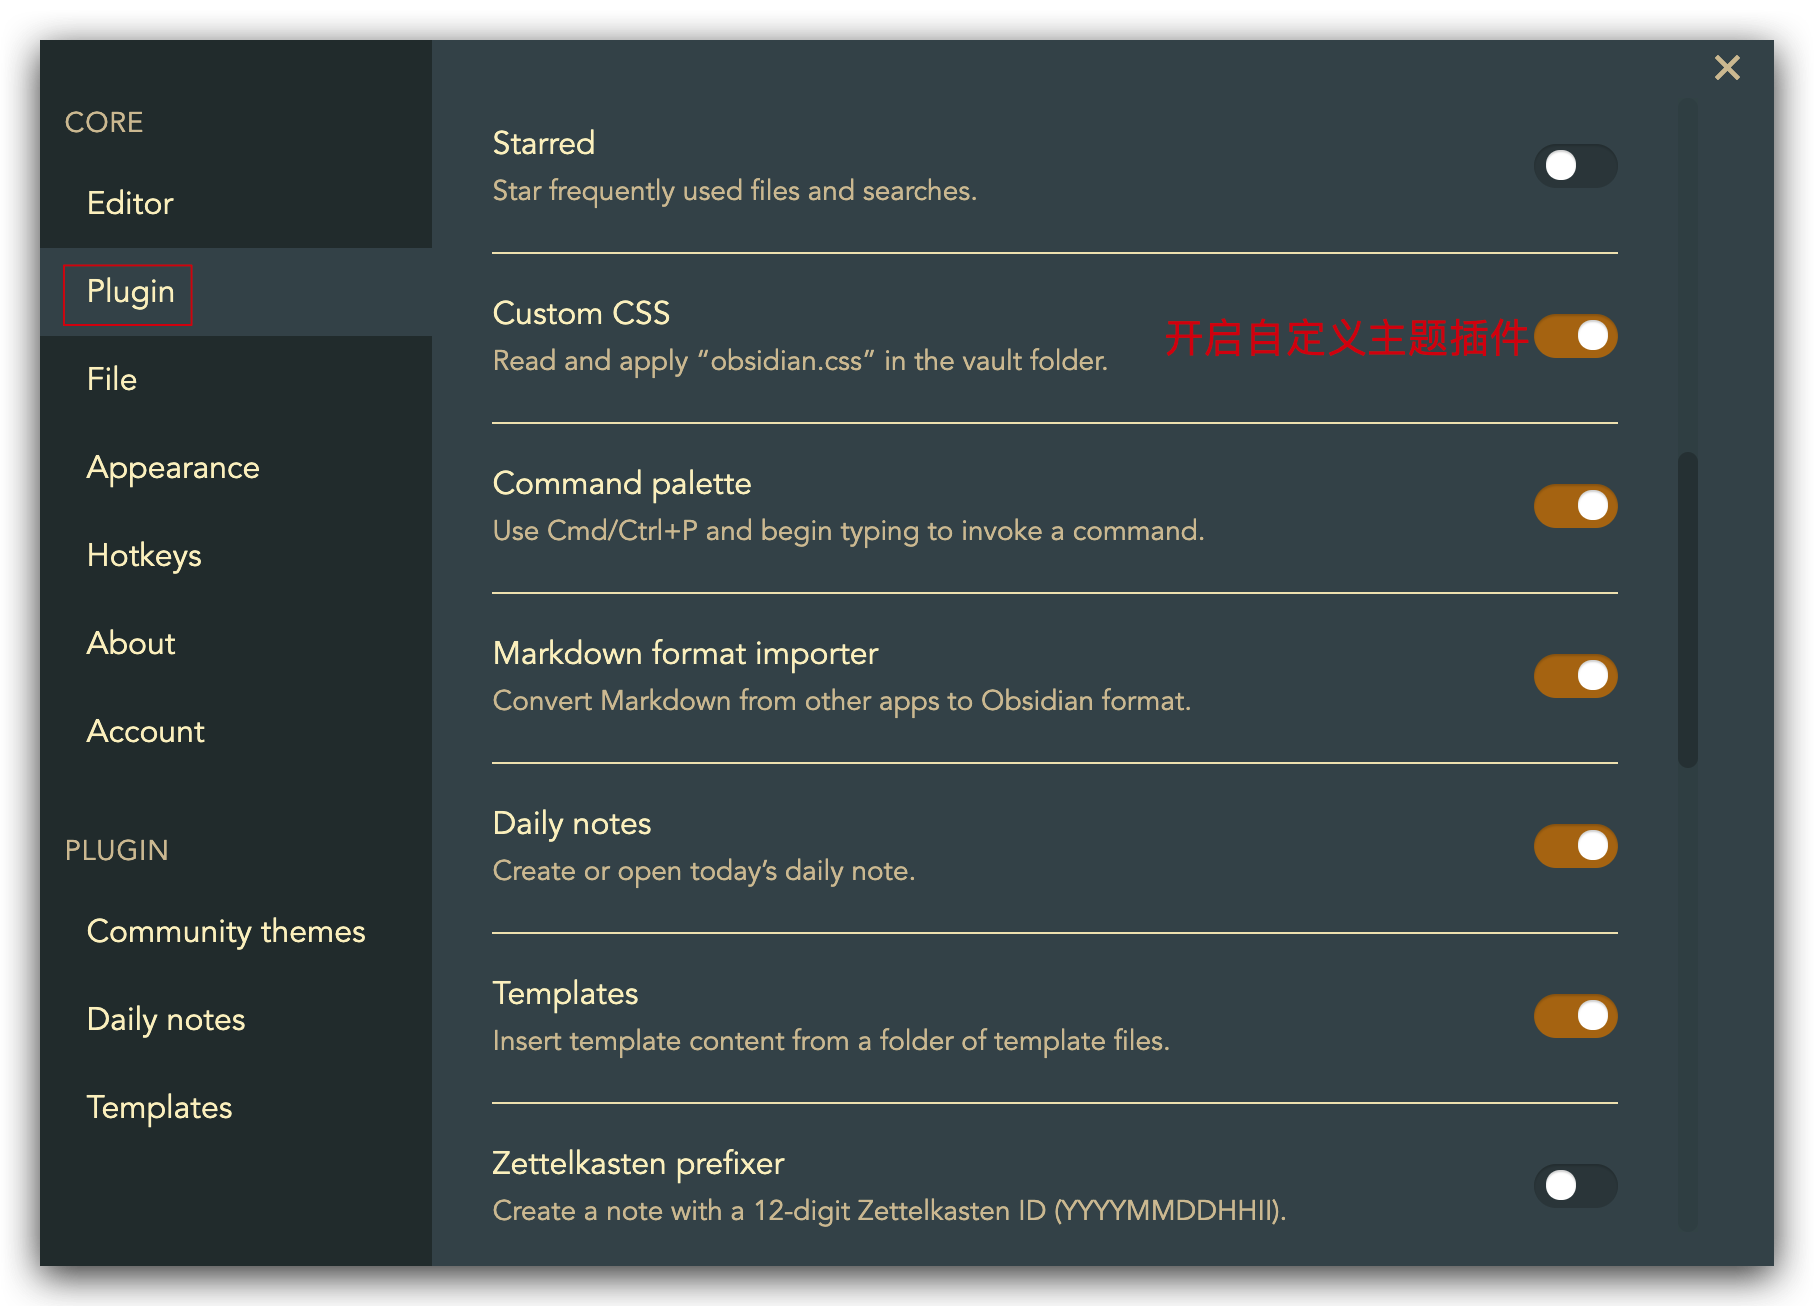Screen dimensions: 1814x1306
Task: Select the Plugin settings tab
Action: [130, 292]
